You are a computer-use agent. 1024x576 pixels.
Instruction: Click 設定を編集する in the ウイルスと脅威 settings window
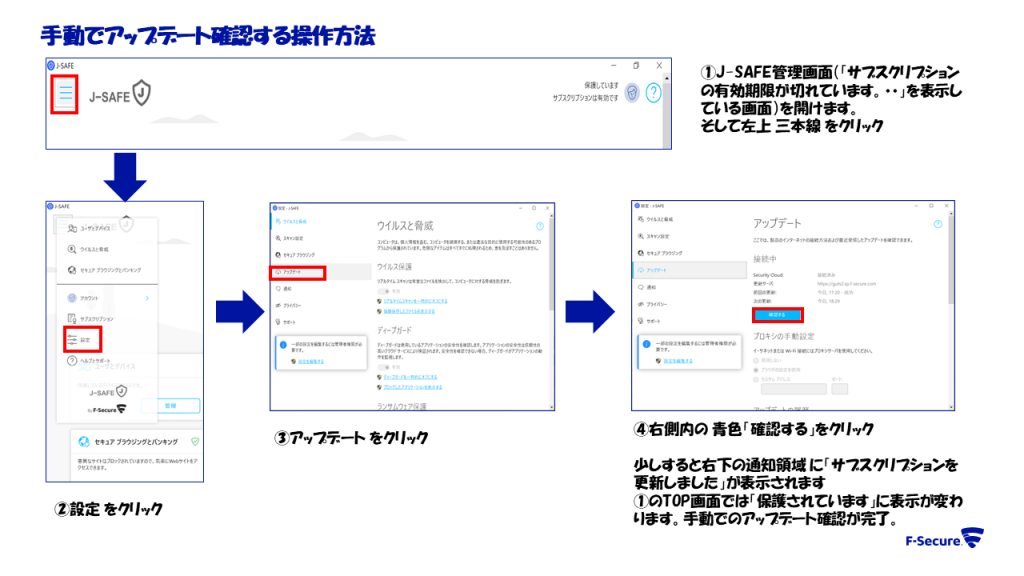coord(311,361)
